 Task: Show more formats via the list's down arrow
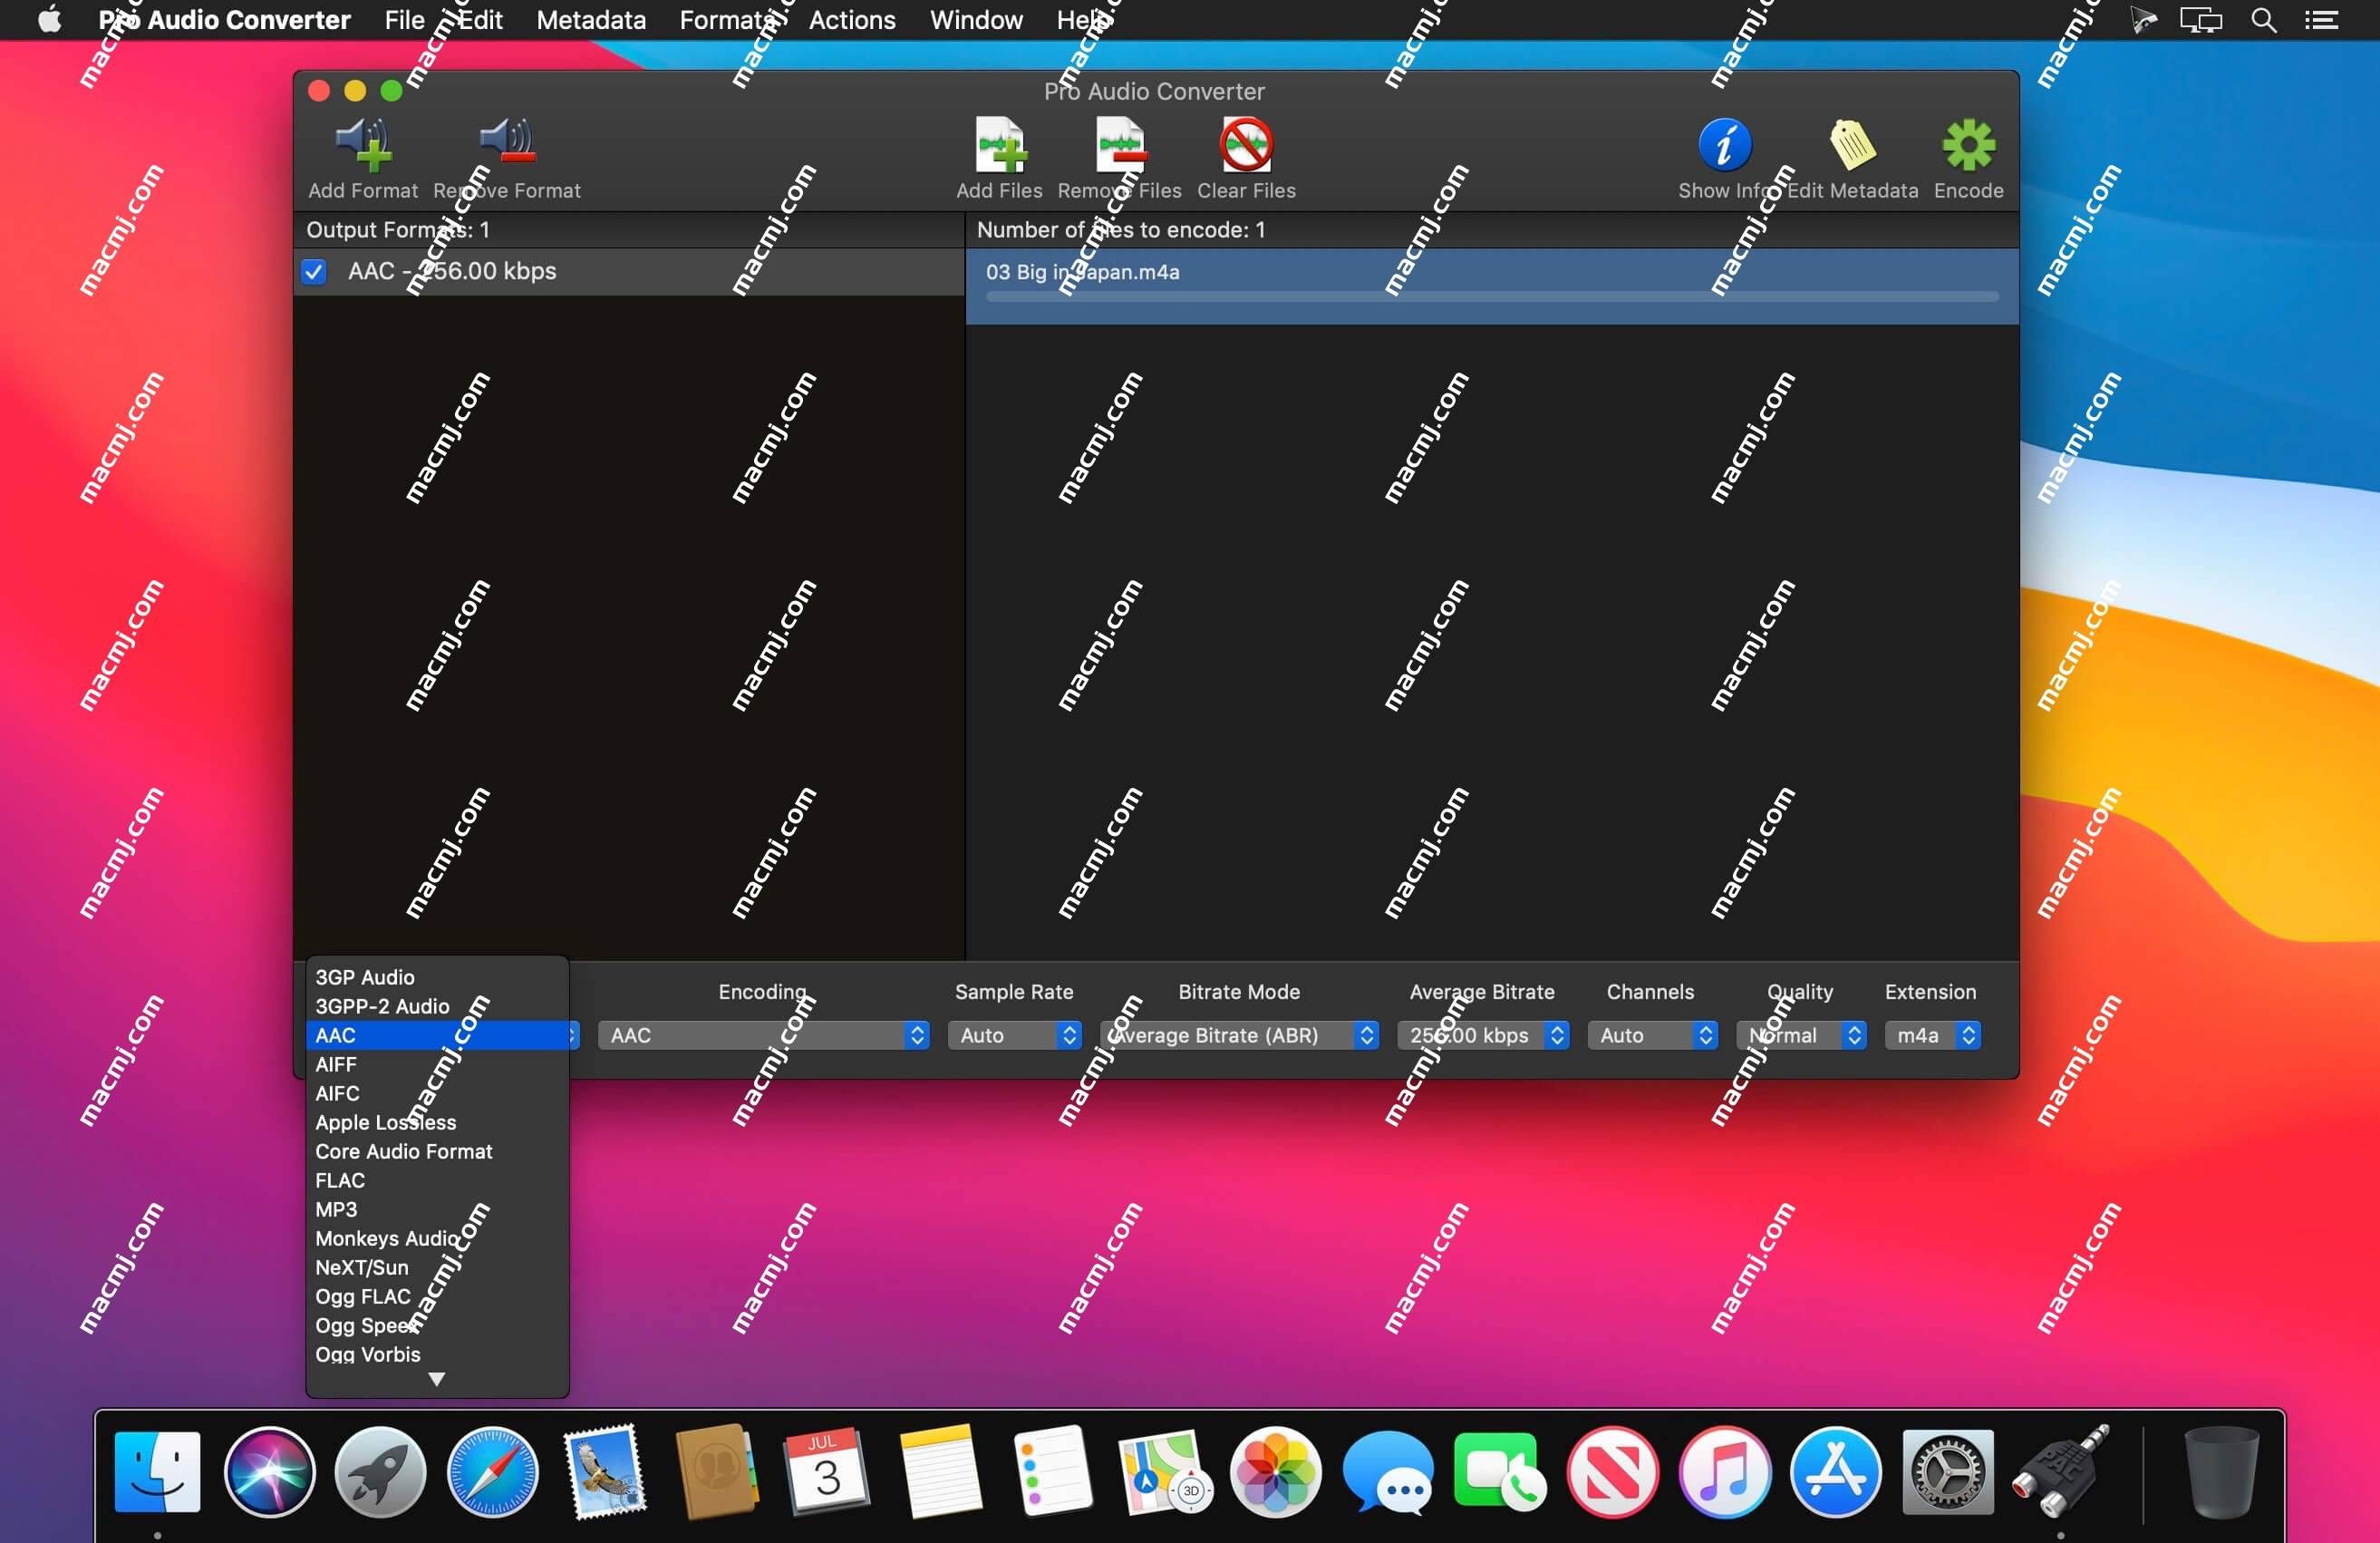tap(437, 1379)
